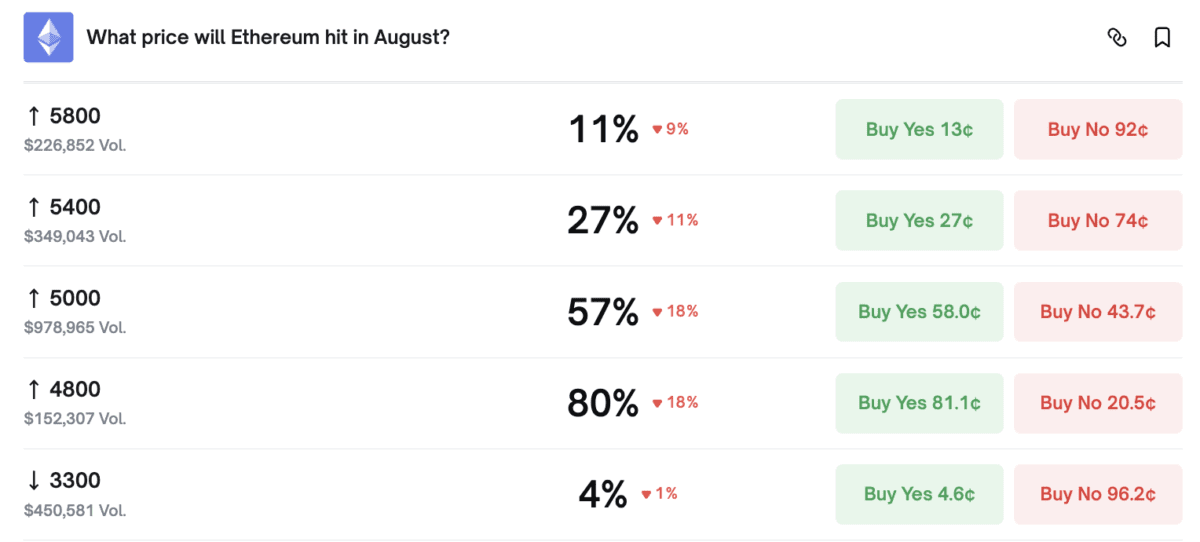Buy No 74¢ on 5400 outcome

[1098, 220]
